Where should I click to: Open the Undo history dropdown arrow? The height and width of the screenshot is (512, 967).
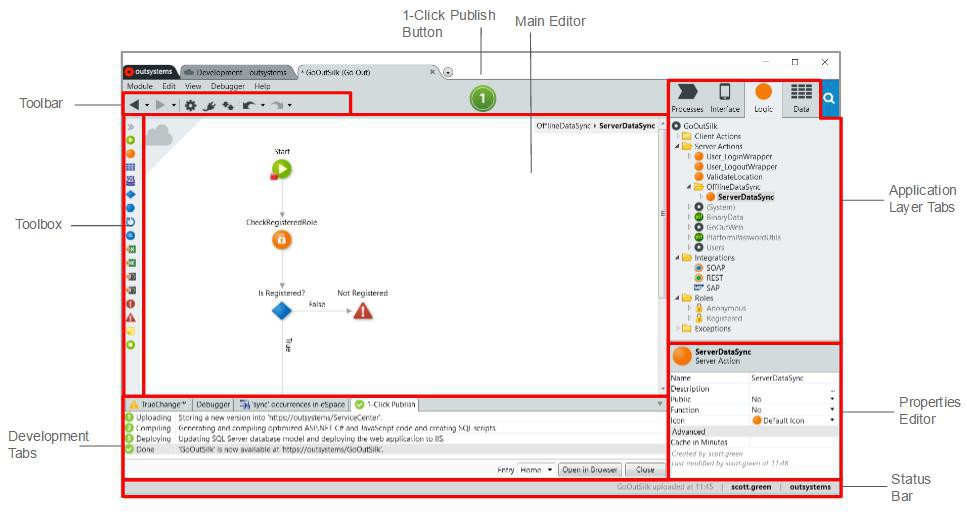263,105
